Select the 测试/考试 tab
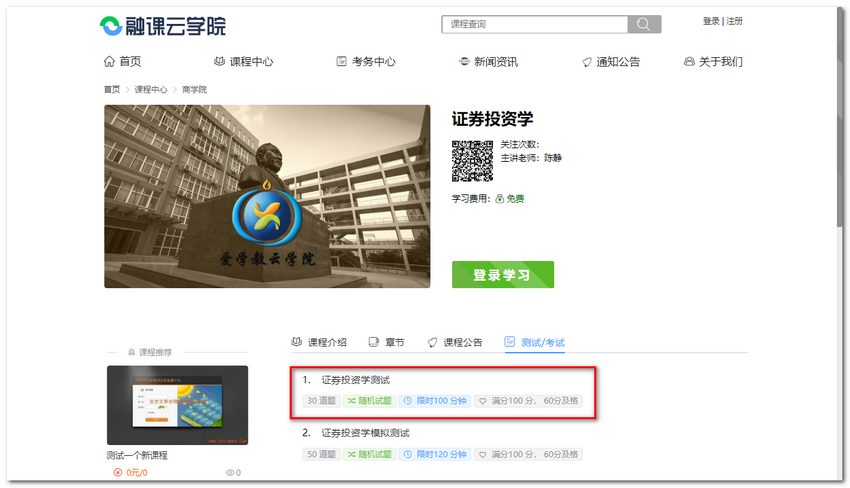850x488 pixels. pyautogui.click(x=535, y=342)
